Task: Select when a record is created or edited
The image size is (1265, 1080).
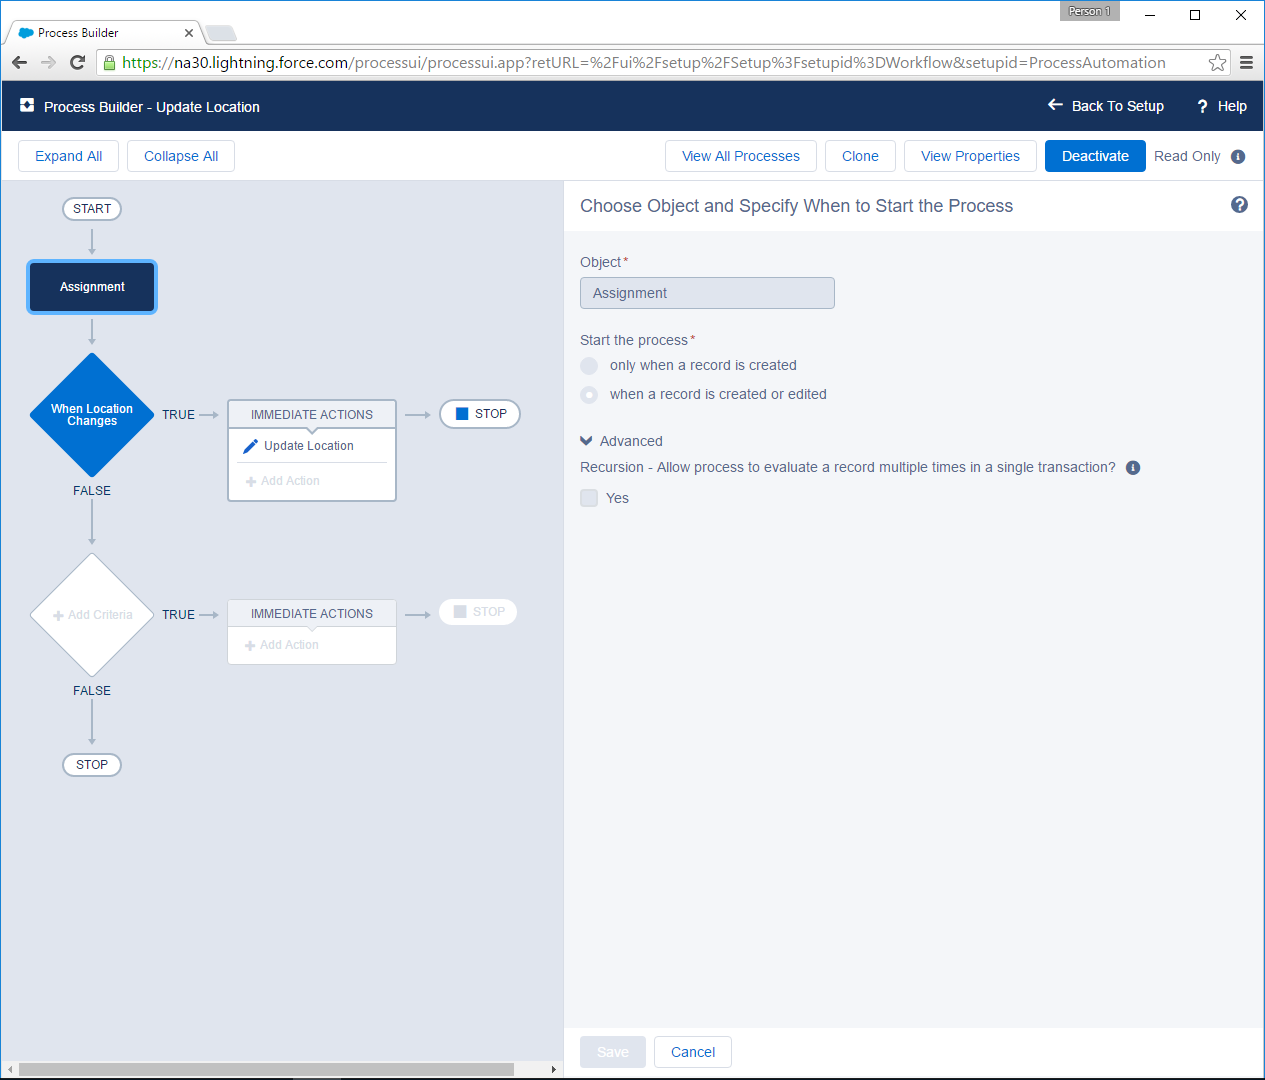Action: pyautogui.click(x=589, y=395)
